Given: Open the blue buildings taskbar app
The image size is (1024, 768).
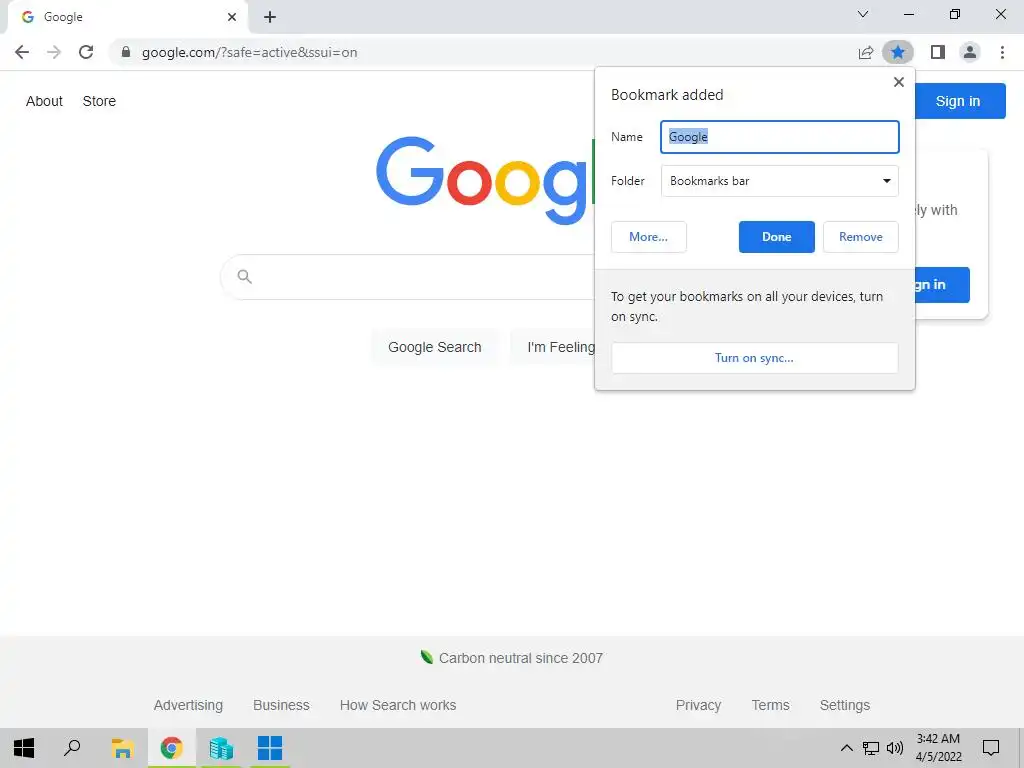Looking at the screenshot, I should pos(221,748).
